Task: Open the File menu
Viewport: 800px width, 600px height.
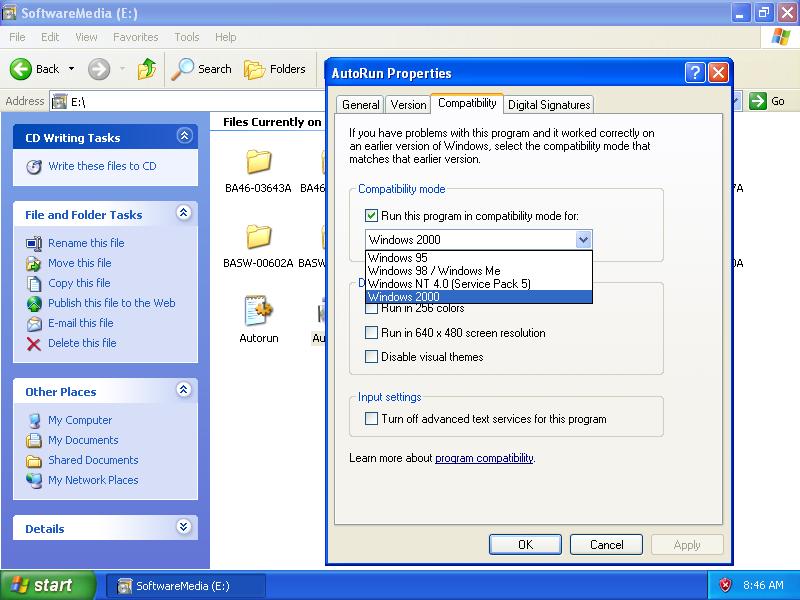Action: (17, 37)
